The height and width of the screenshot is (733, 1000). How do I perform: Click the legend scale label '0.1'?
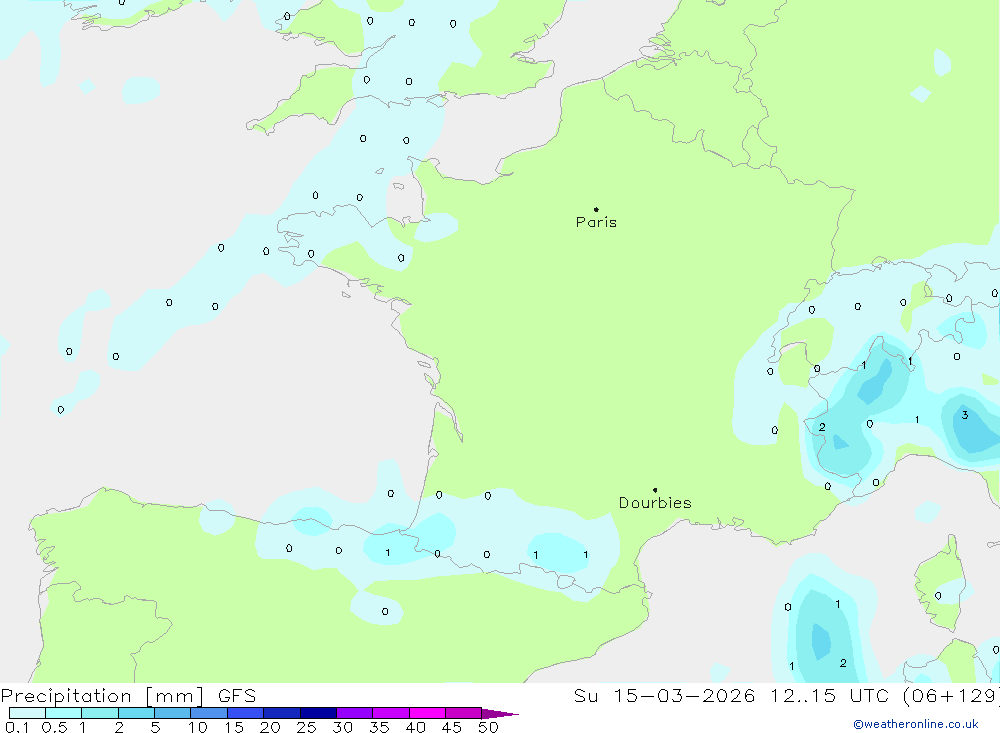(17, 727)
